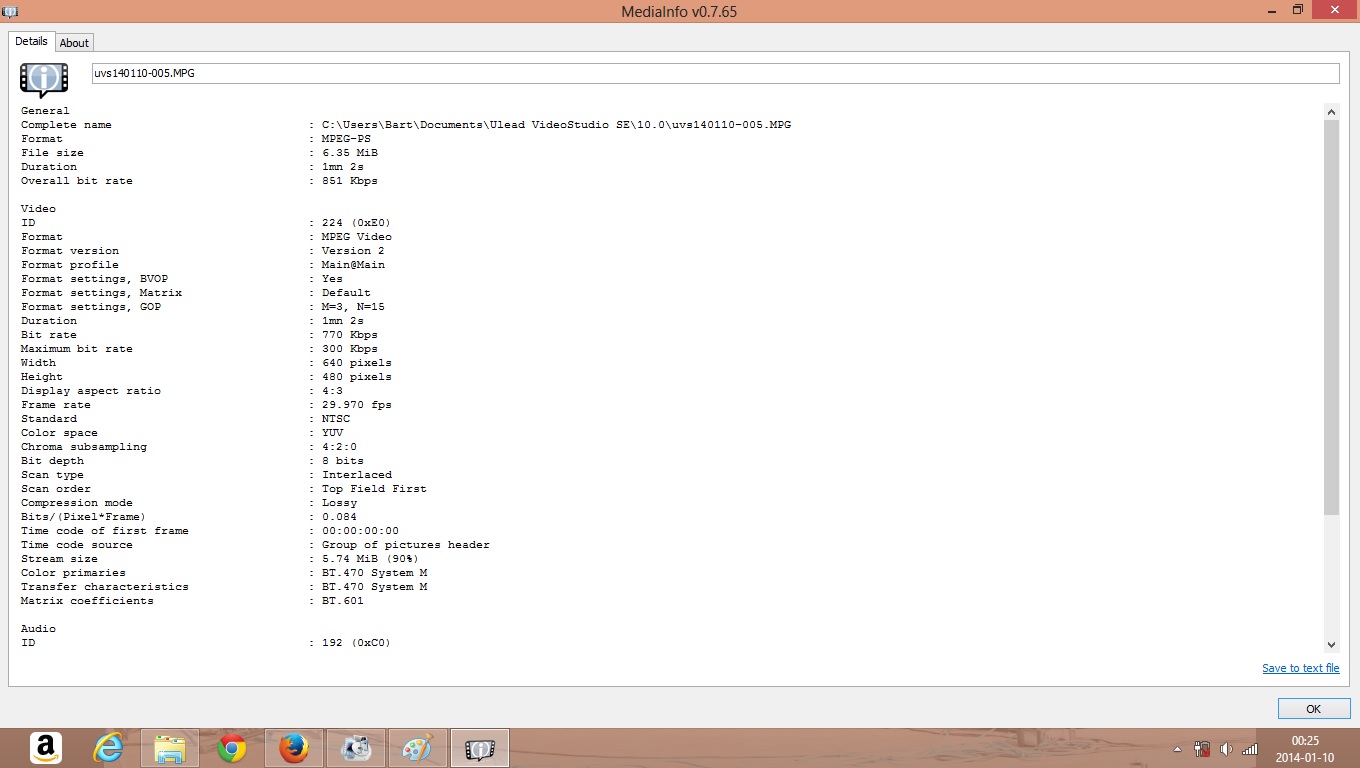Screen dimensions: 1360x768
Task: Click the 'Group of pictures header' value
Action: [x=406, y=545]
